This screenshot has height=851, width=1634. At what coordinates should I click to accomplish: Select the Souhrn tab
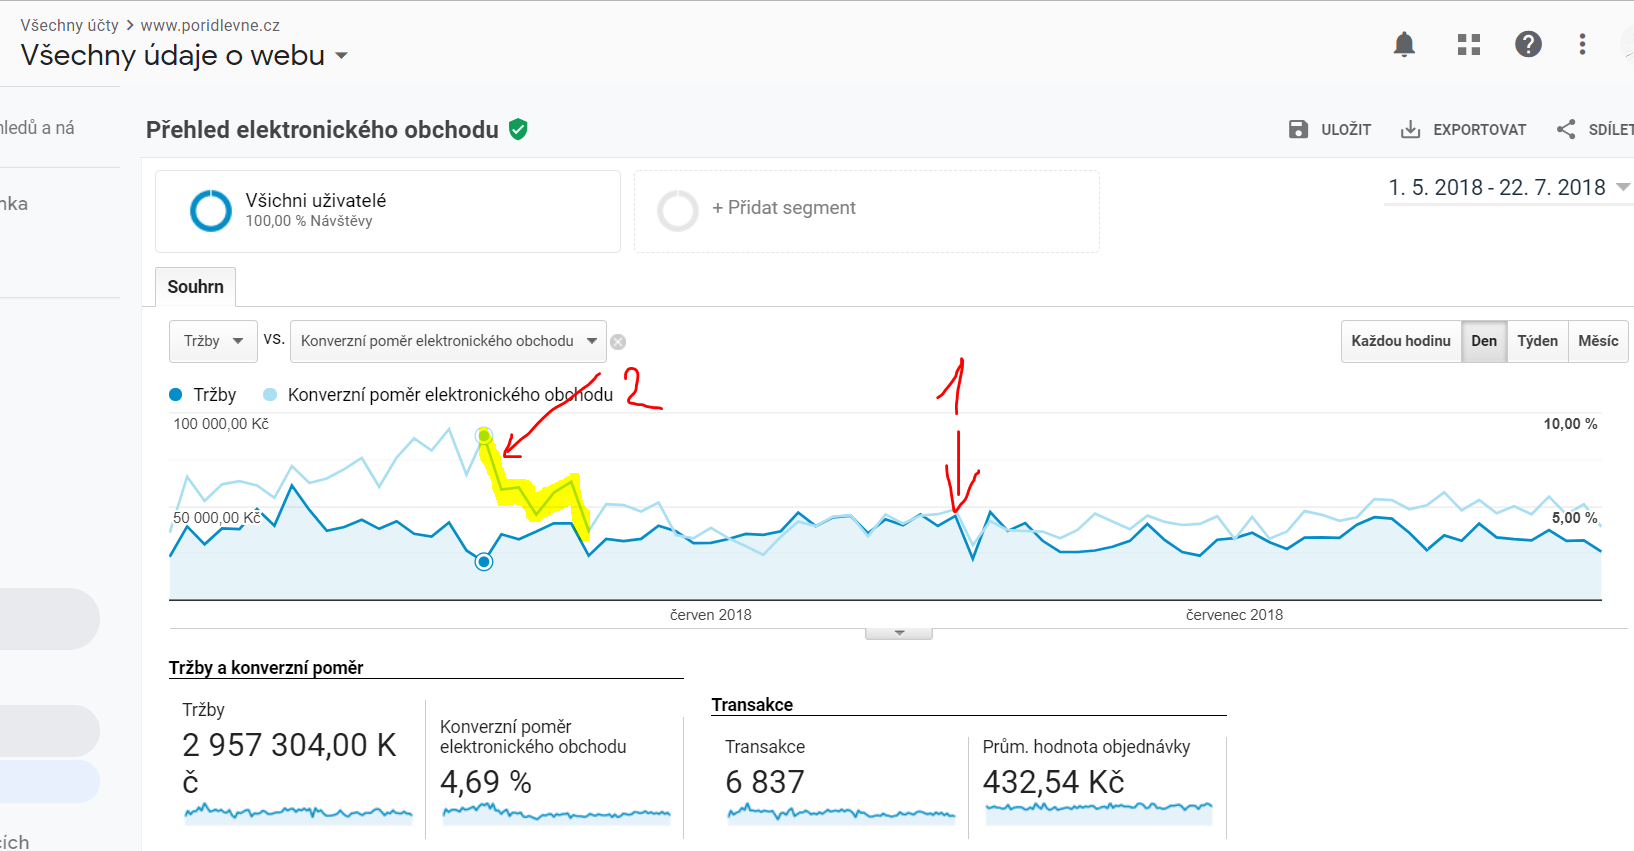[x=196, y=287]
